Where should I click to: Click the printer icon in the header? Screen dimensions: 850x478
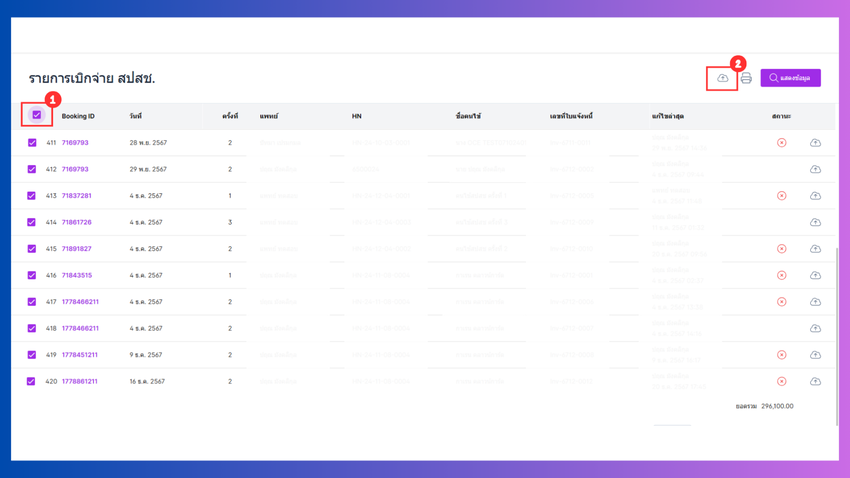pos(746,78)
